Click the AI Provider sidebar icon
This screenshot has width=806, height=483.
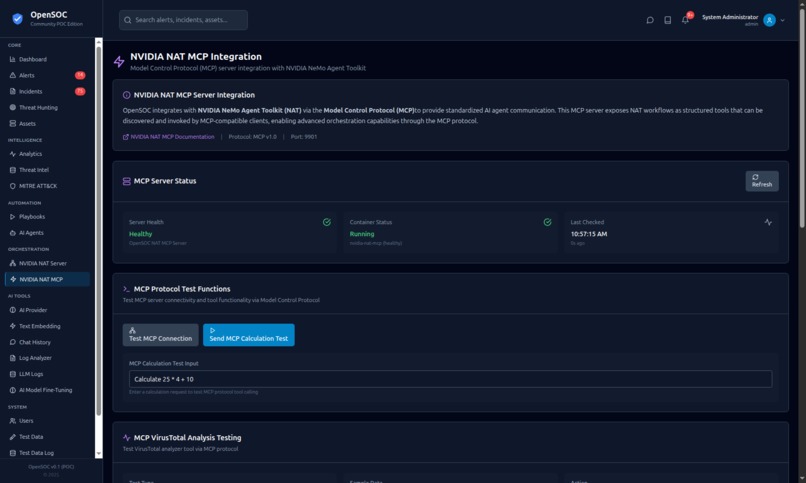pyautogui.click(x=13, y=310)
